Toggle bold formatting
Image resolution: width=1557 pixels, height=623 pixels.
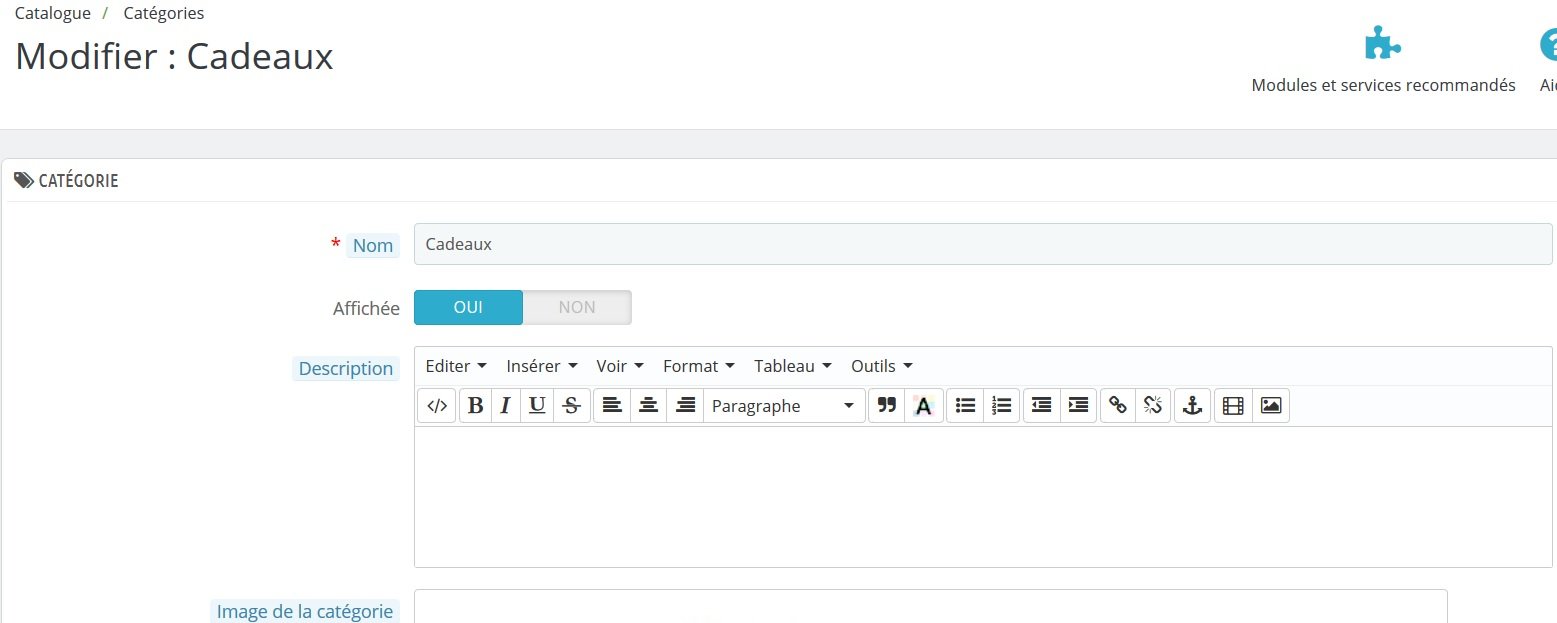(x=476, y=405)
